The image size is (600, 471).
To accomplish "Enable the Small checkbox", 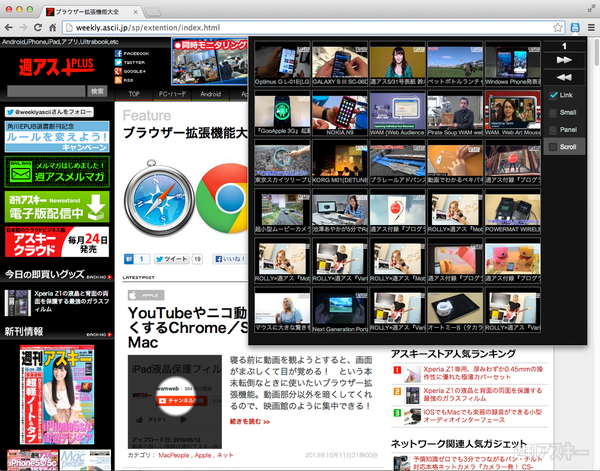I will pos(553,112).
